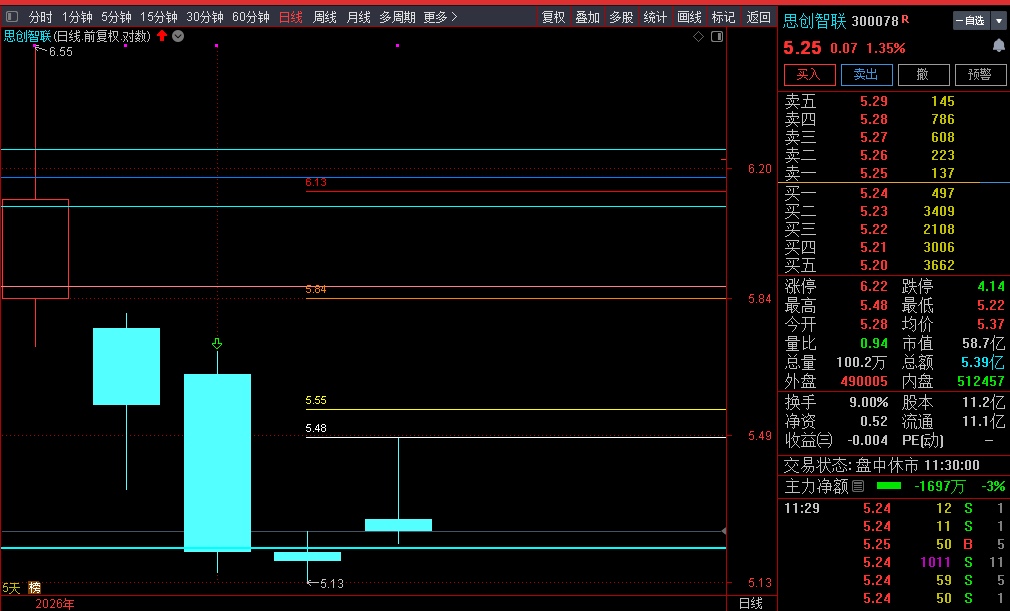The height and width of the screenshot is (611, 1010).
Task: Select the 卖一 price 5.25 row
Action: [893, 174]
